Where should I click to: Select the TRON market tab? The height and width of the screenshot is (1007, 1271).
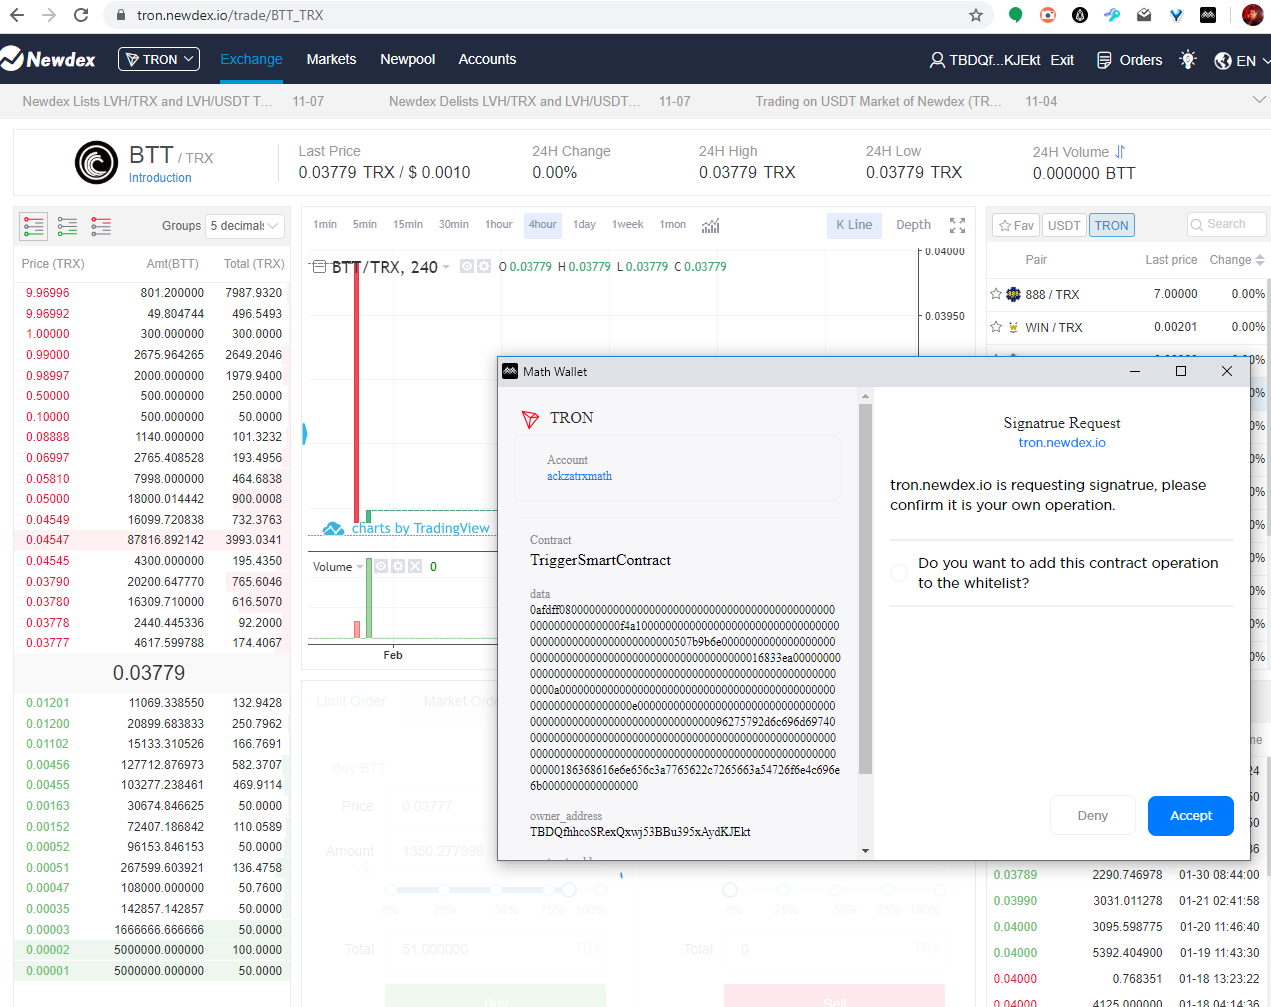point(1111,225)
